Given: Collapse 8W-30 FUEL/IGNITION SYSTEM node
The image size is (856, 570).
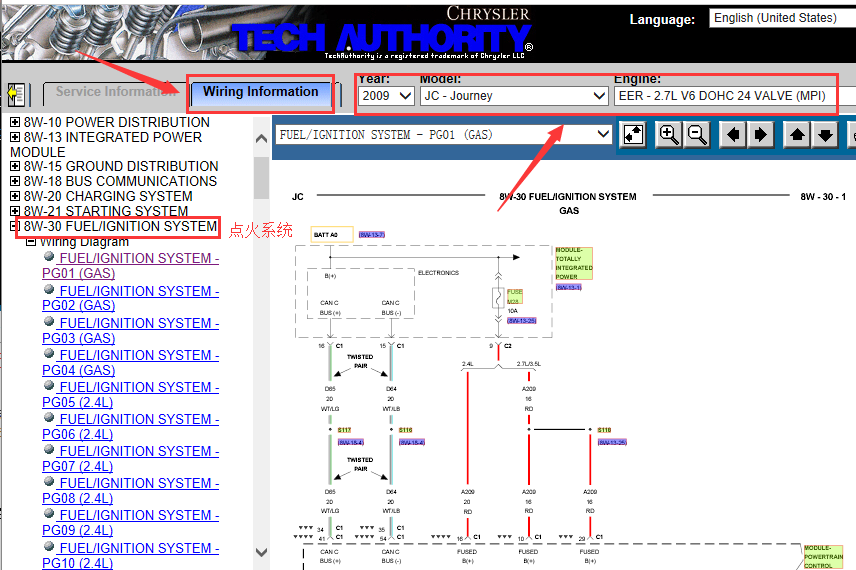Looking at the screenshot, I should coord(15,226).
